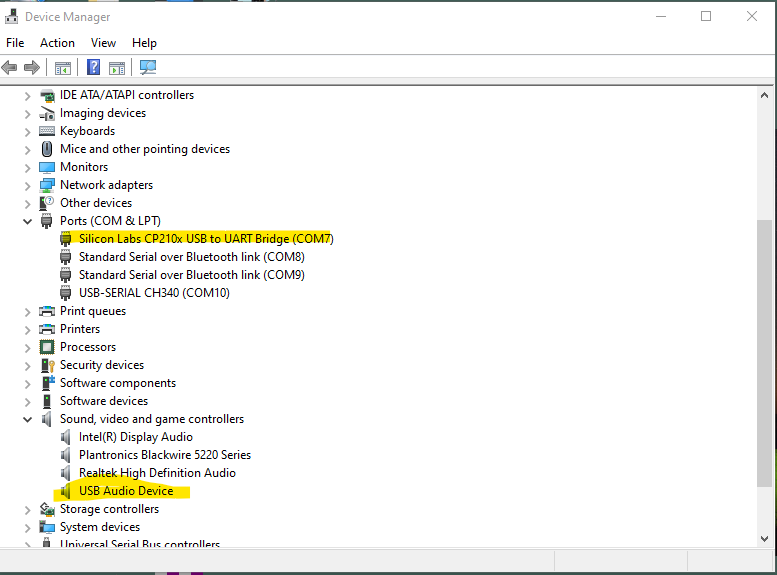
Task: Expand IDE ATA/ATAPI controllers node
Action: tap(27, 96)
